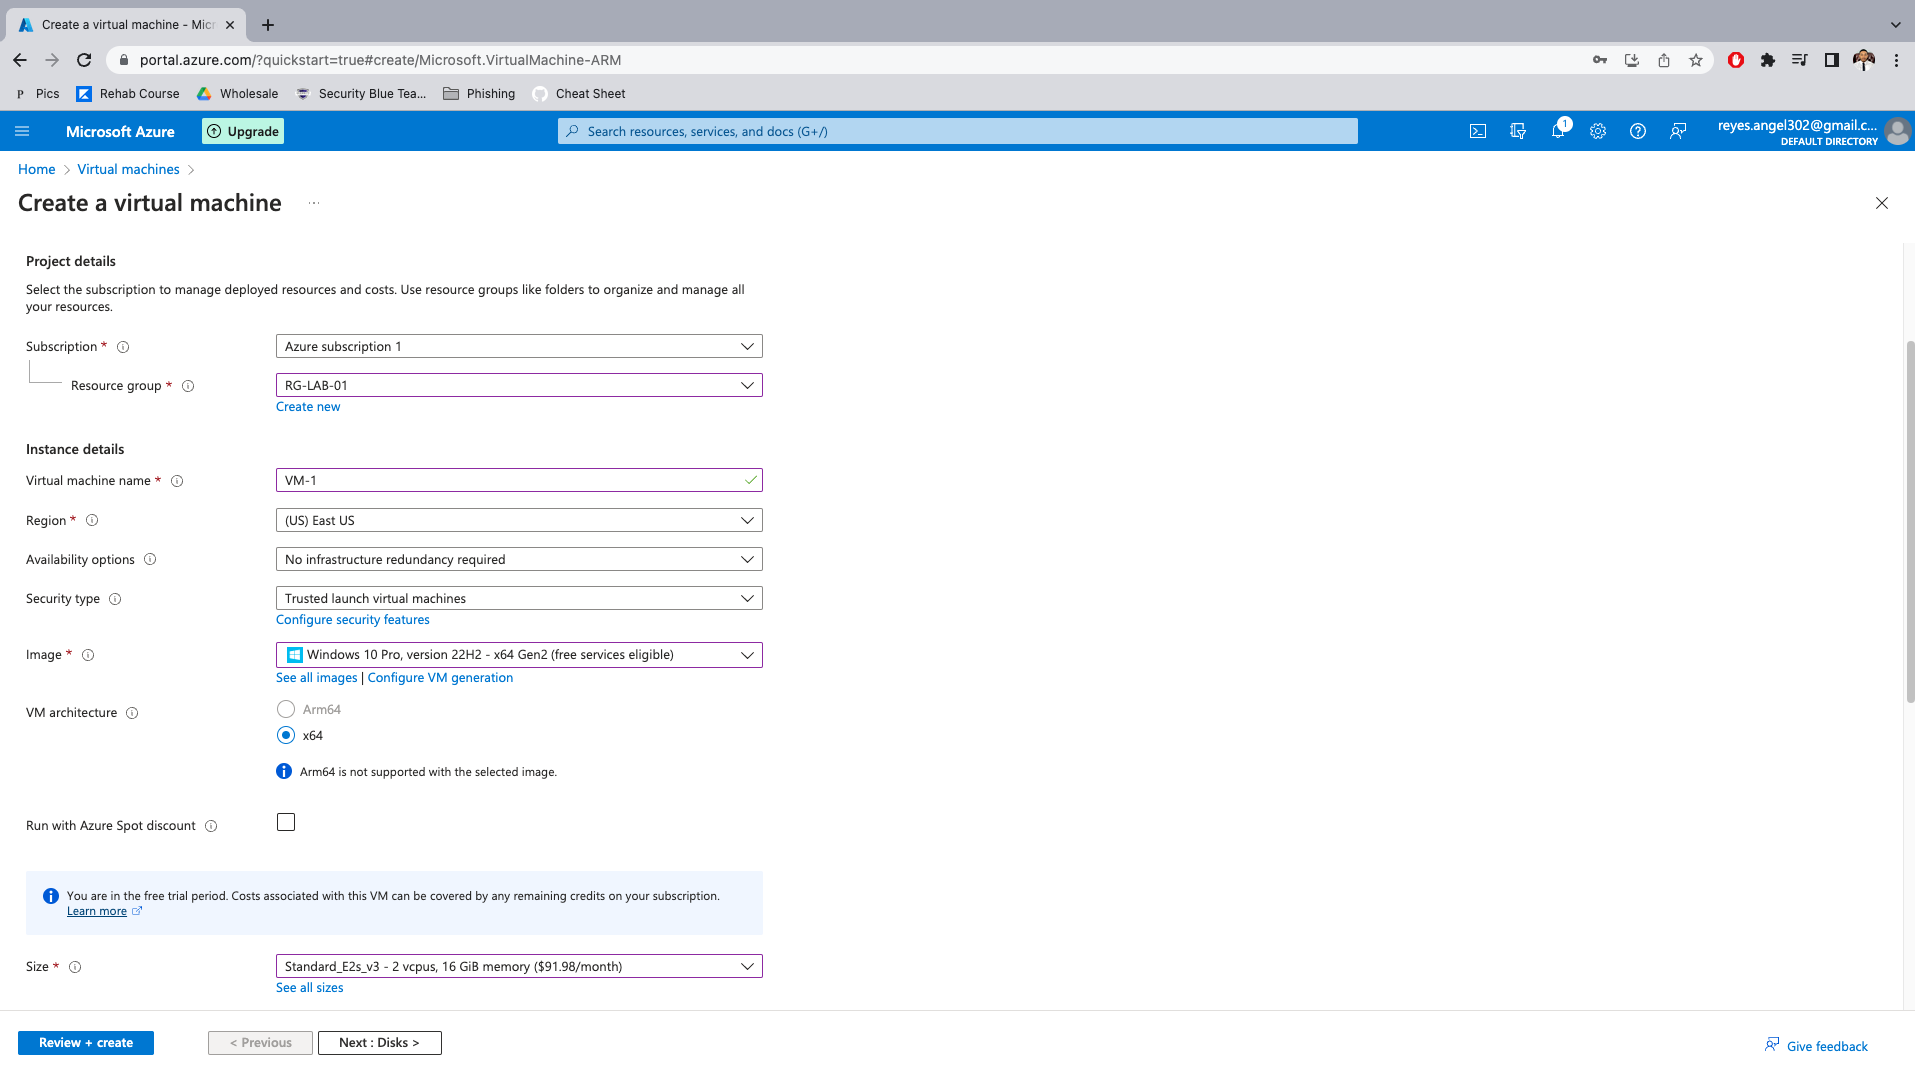Open Azure Cloud Shell from the top bar
The width and height of the screenshot is (1915, 1077).
point(1477,131)
